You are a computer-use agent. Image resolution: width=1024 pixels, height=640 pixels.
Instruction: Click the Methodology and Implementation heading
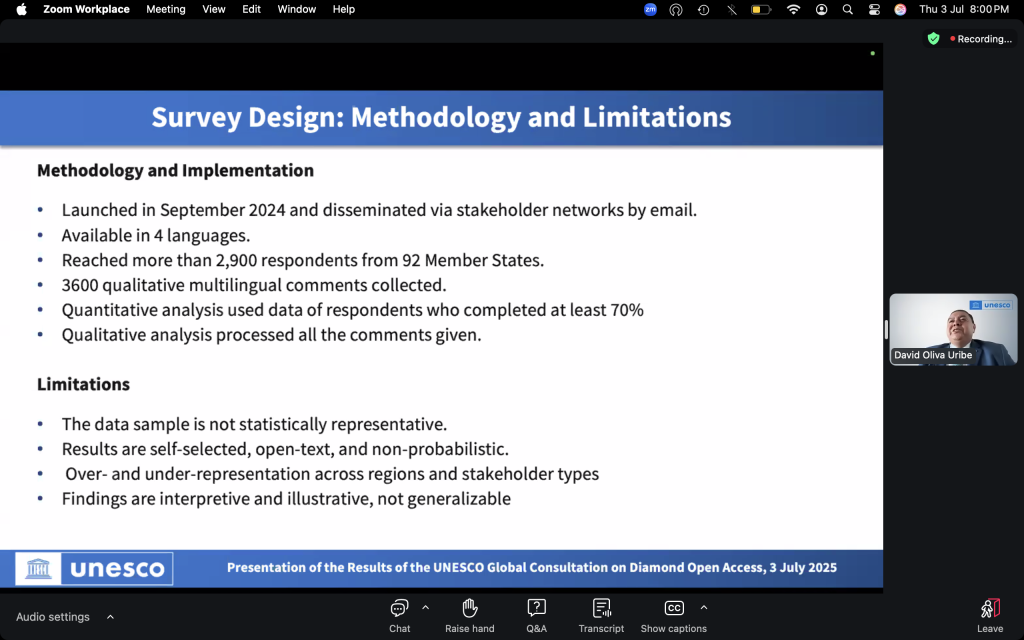[x=175, y=170]
